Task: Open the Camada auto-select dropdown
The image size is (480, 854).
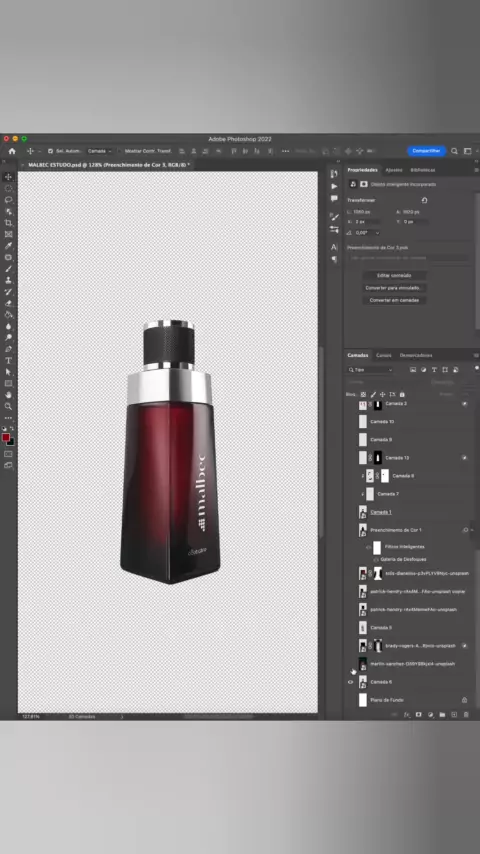Action: [100, 151]
